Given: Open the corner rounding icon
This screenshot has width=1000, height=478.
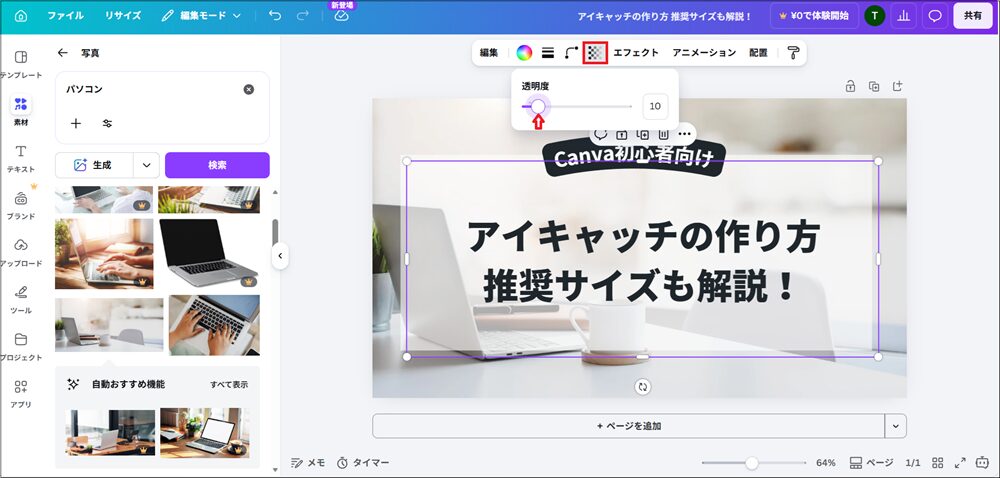Looking at the screenshot, I should 571,53.
